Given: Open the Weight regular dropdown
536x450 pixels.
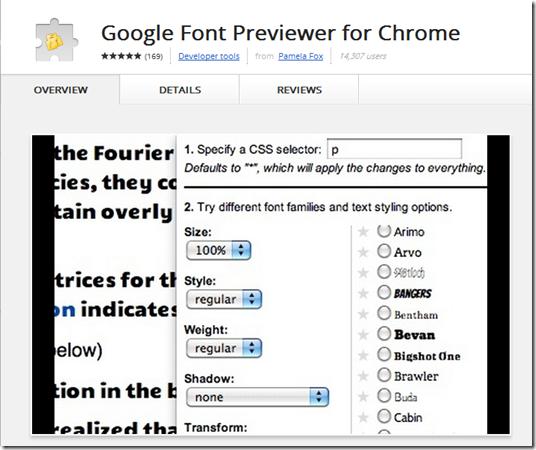Looking at the screenshot, I should pyautogui.click(x=224, y=348).
